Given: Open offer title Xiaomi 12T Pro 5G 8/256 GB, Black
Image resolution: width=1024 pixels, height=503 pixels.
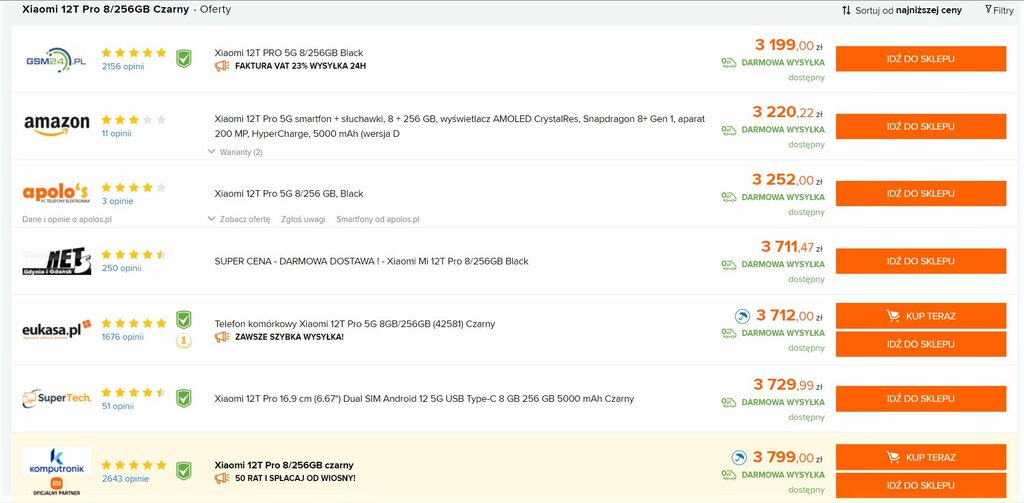Looking at the screenshot, I should (289, 194).
